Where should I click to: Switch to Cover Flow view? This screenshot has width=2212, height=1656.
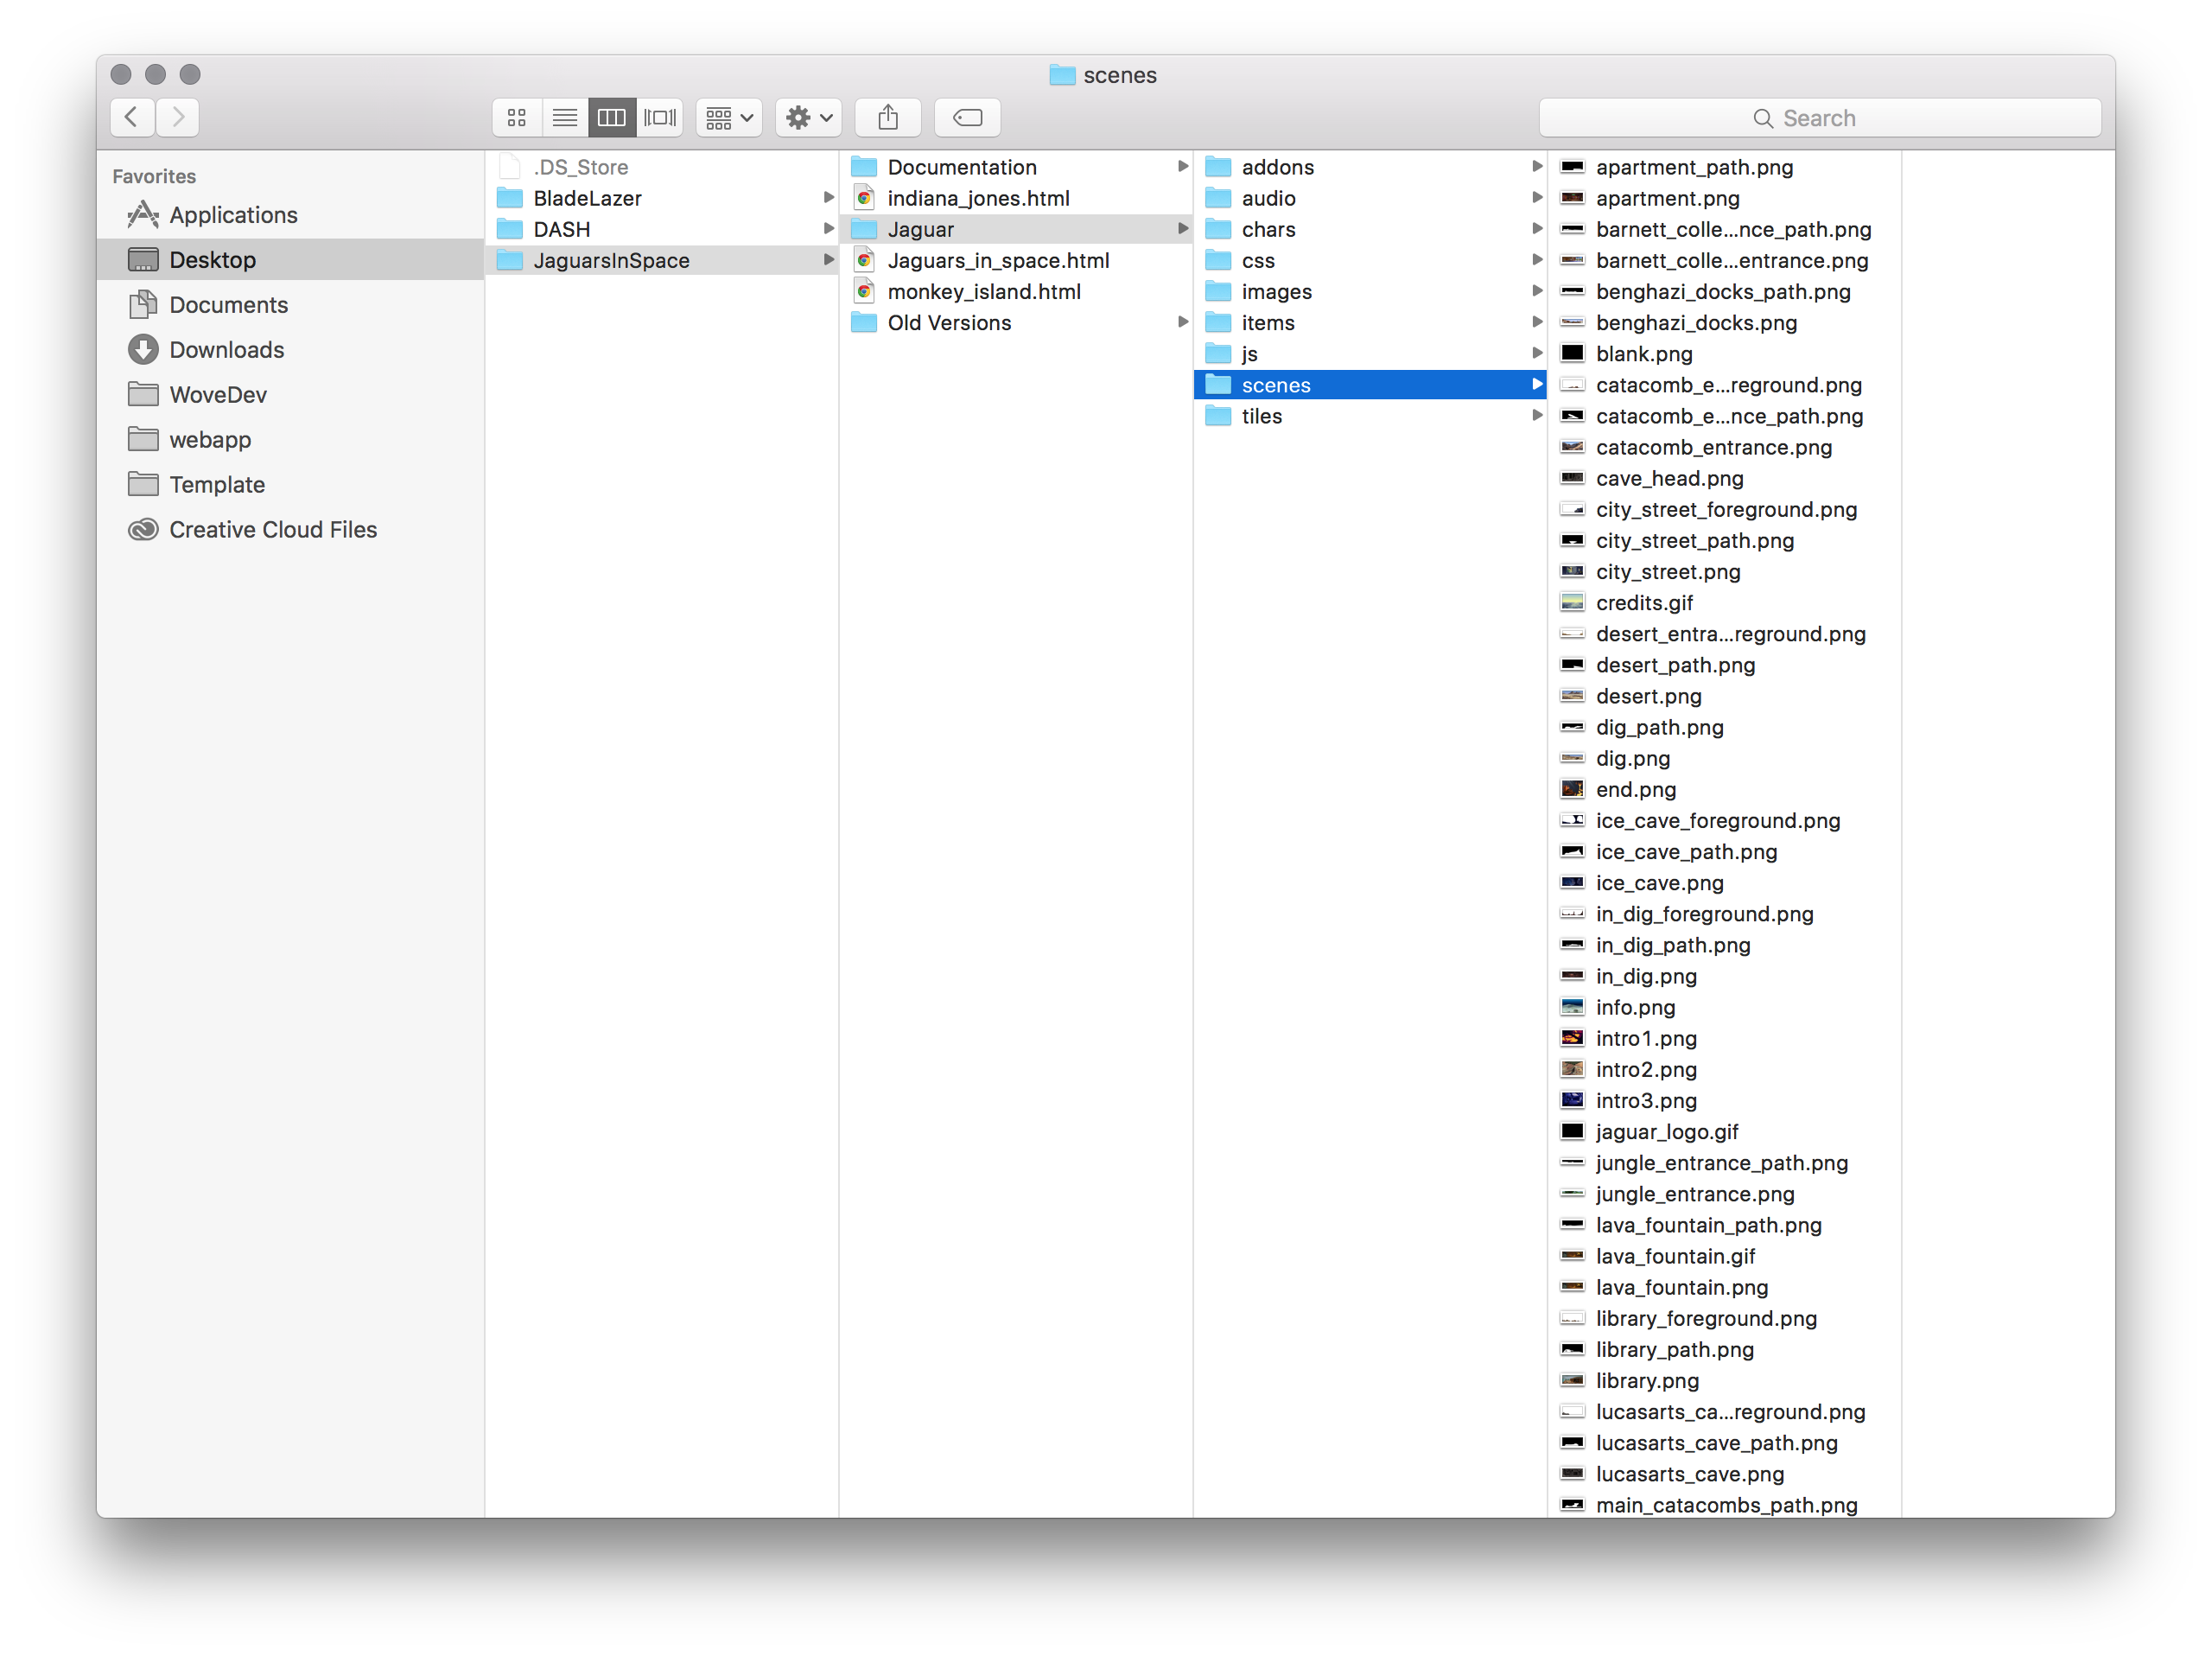click(660, 118)
